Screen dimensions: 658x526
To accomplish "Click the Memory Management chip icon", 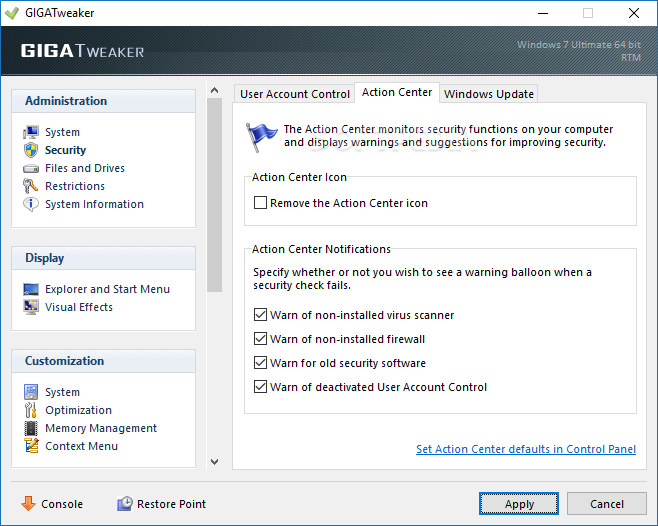I will 31,428.
